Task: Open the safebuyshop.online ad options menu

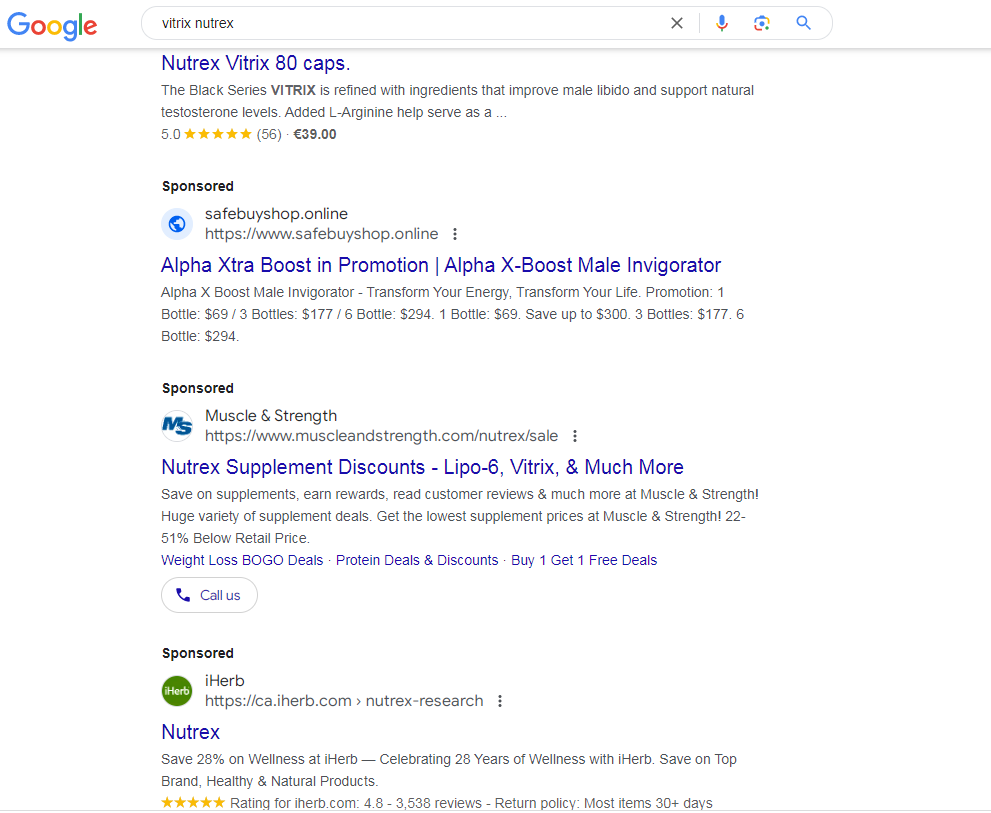Action: (x=455, y=234)
